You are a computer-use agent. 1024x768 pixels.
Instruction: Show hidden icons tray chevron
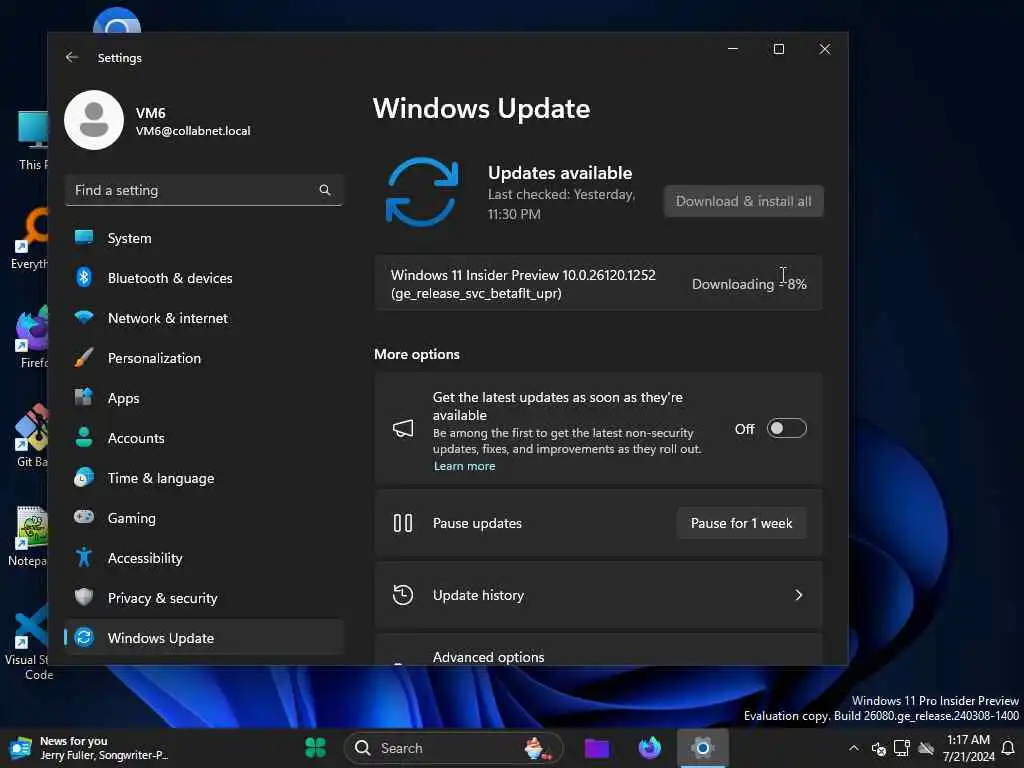tap(854, 748)
